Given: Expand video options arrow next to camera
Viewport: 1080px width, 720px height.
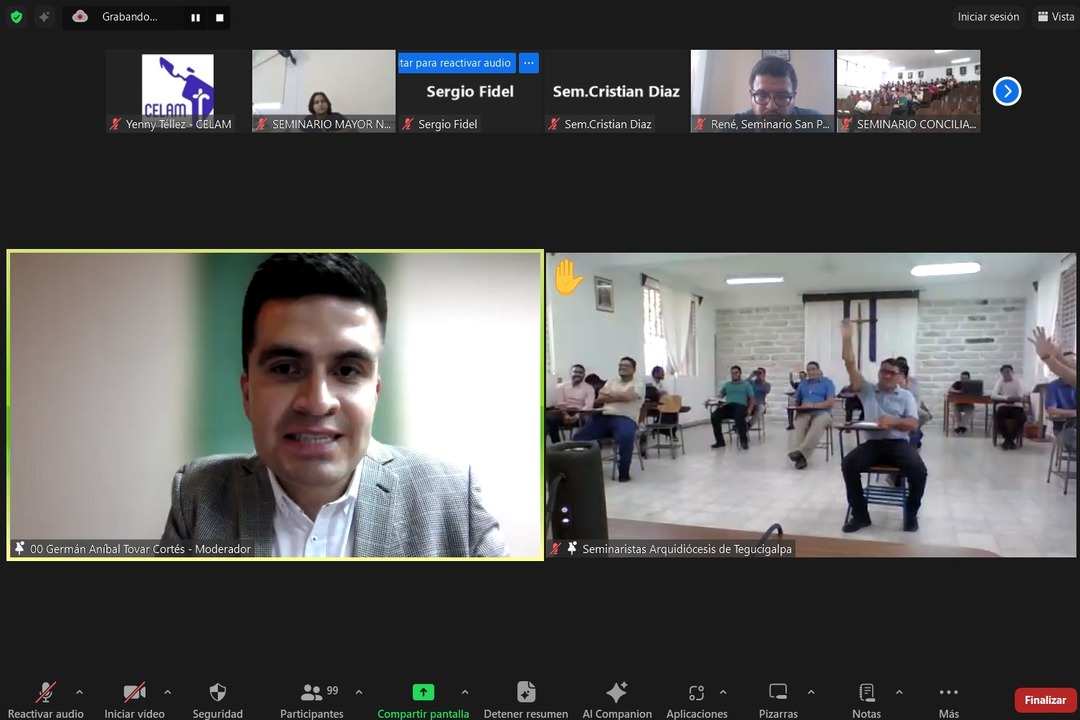Looking at the screenshot, I should [167, 692].
